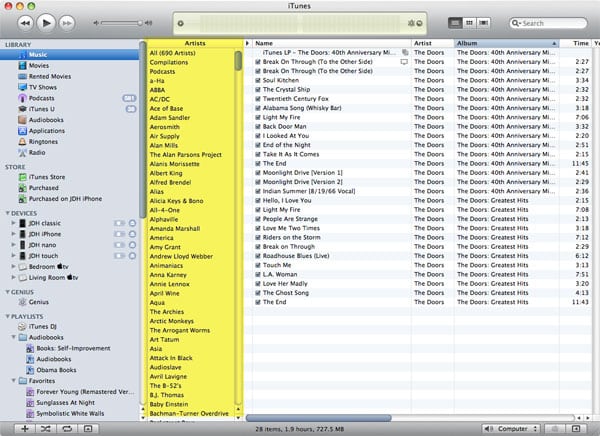Expand the JDH iPhone device
Image resolution: width=600 pixels, height=436 pixels.
13,234
